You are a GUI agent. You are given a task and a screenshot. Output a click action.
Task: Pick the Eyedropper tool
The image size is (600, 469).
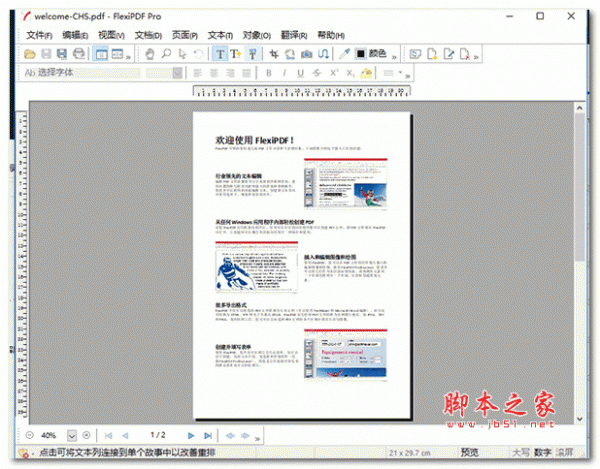coord(344,54)
